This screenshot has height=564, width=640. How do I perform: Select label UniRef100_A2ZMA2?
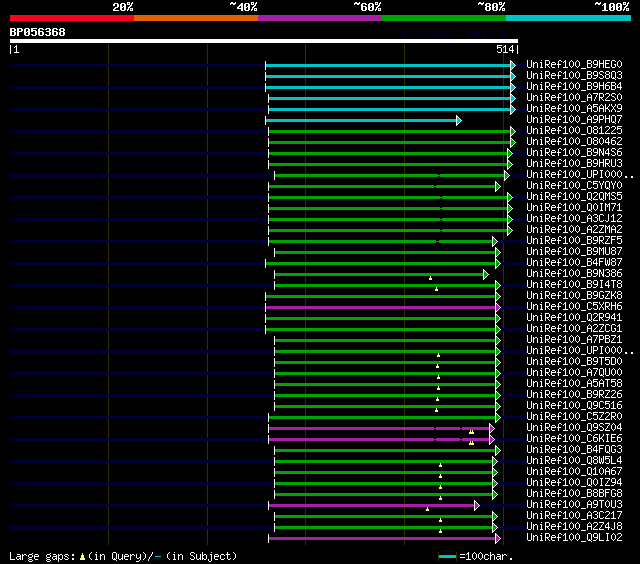coord(574,230)
